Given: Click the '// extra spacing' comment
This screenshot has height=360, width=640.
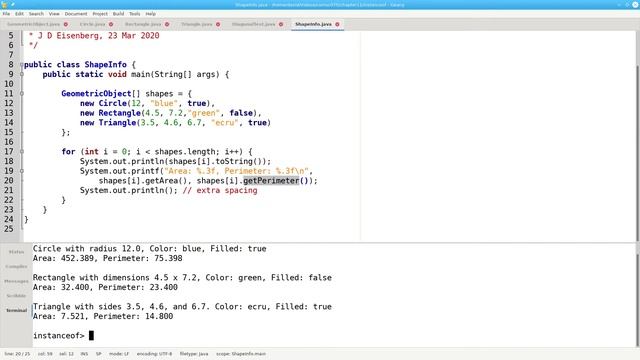Looking at the screenshot, I should pyautogui.click(x=220, y=191).
